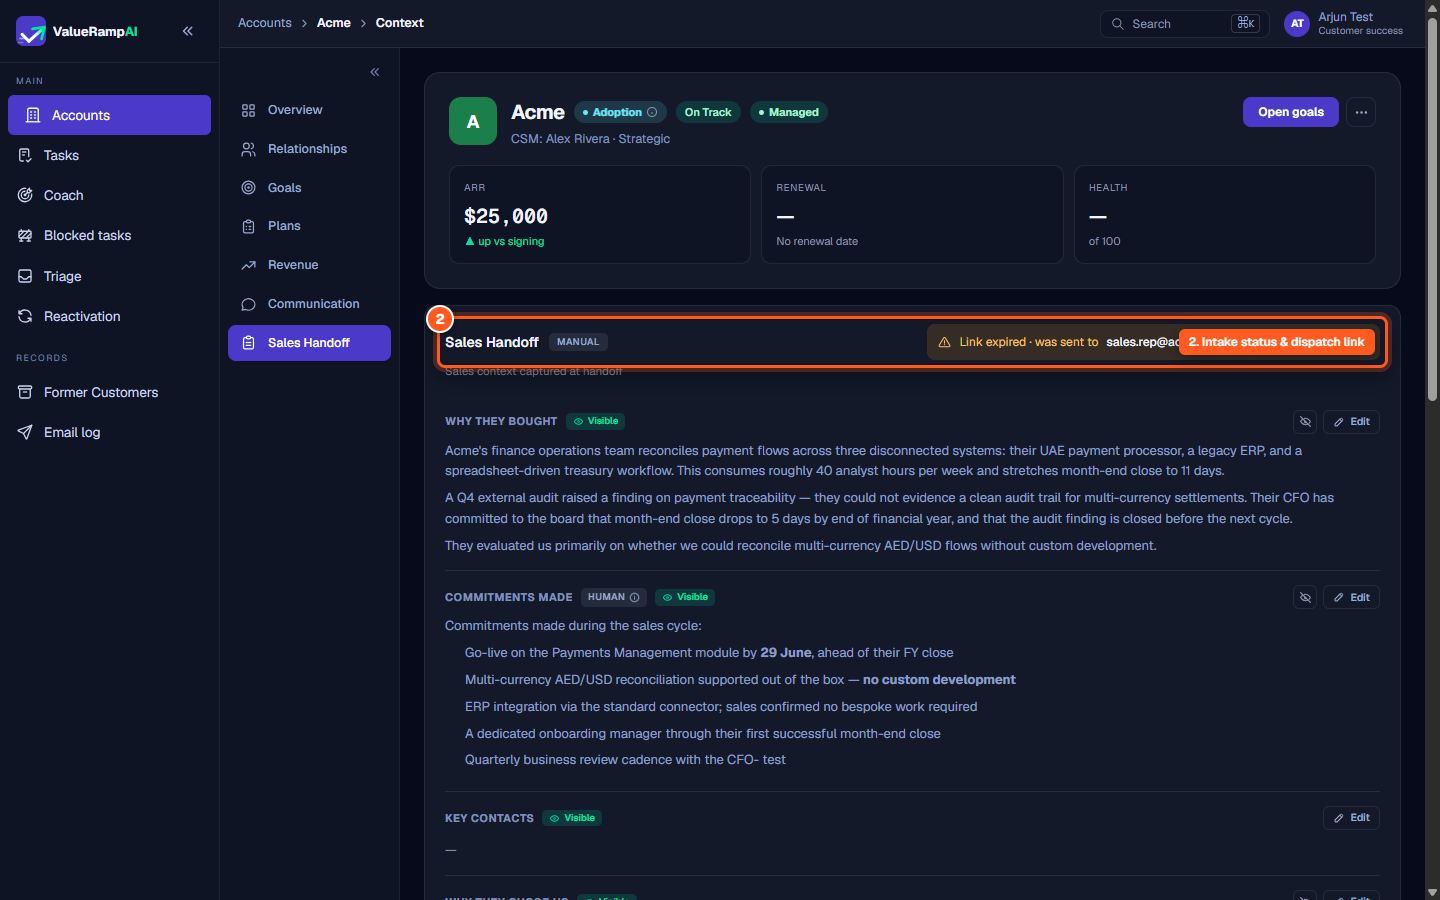Click the Managed badge
This screenshot has width=1440, height=900.
click(788, 112)
